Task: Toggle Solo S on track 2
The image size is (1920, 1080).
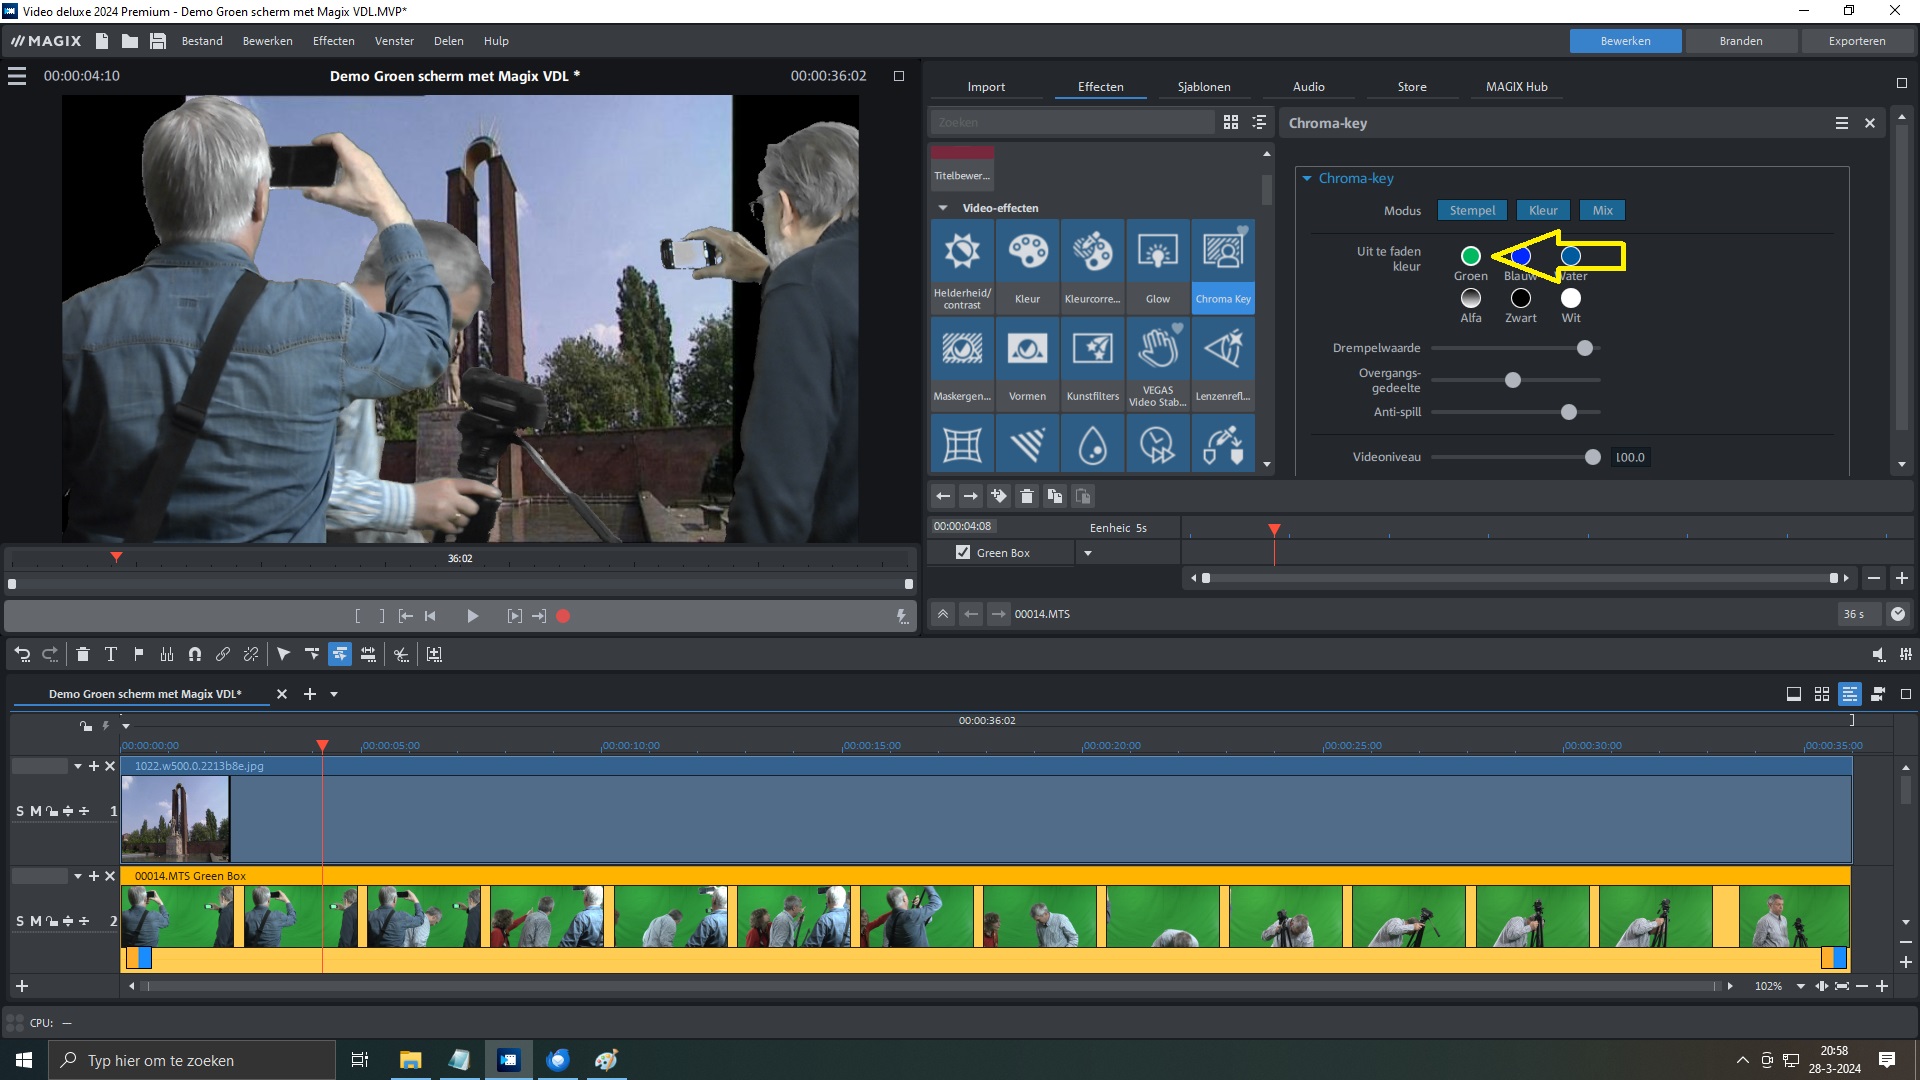Action: [20, 921]
